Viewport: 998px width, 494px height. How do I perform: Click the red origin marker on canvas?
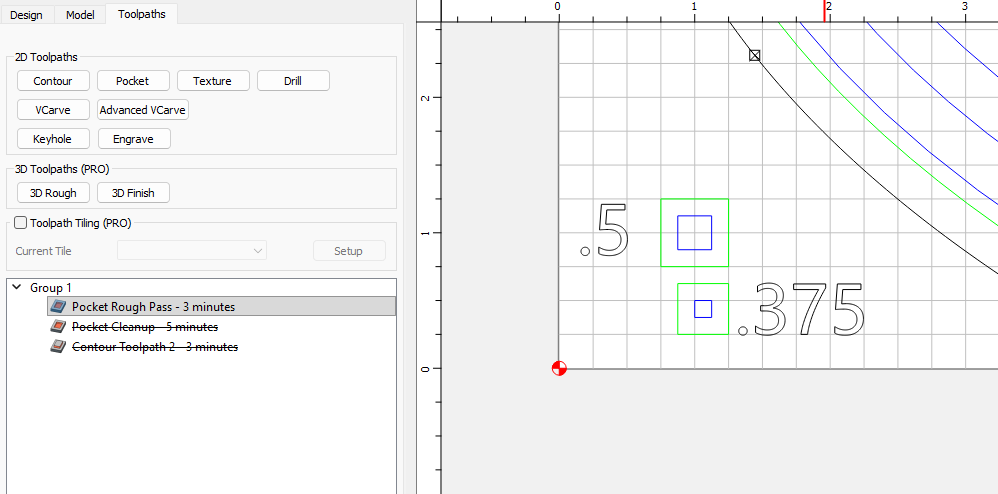(559, 368)
